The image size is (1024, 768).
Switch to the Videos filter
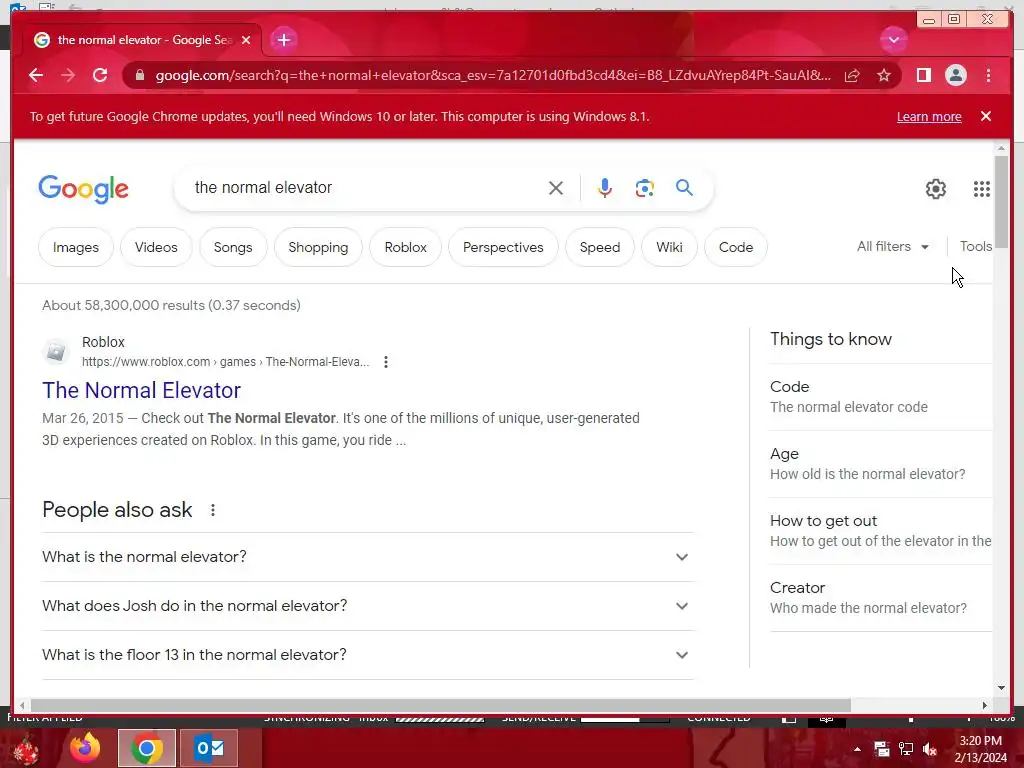tap(156, 247)
